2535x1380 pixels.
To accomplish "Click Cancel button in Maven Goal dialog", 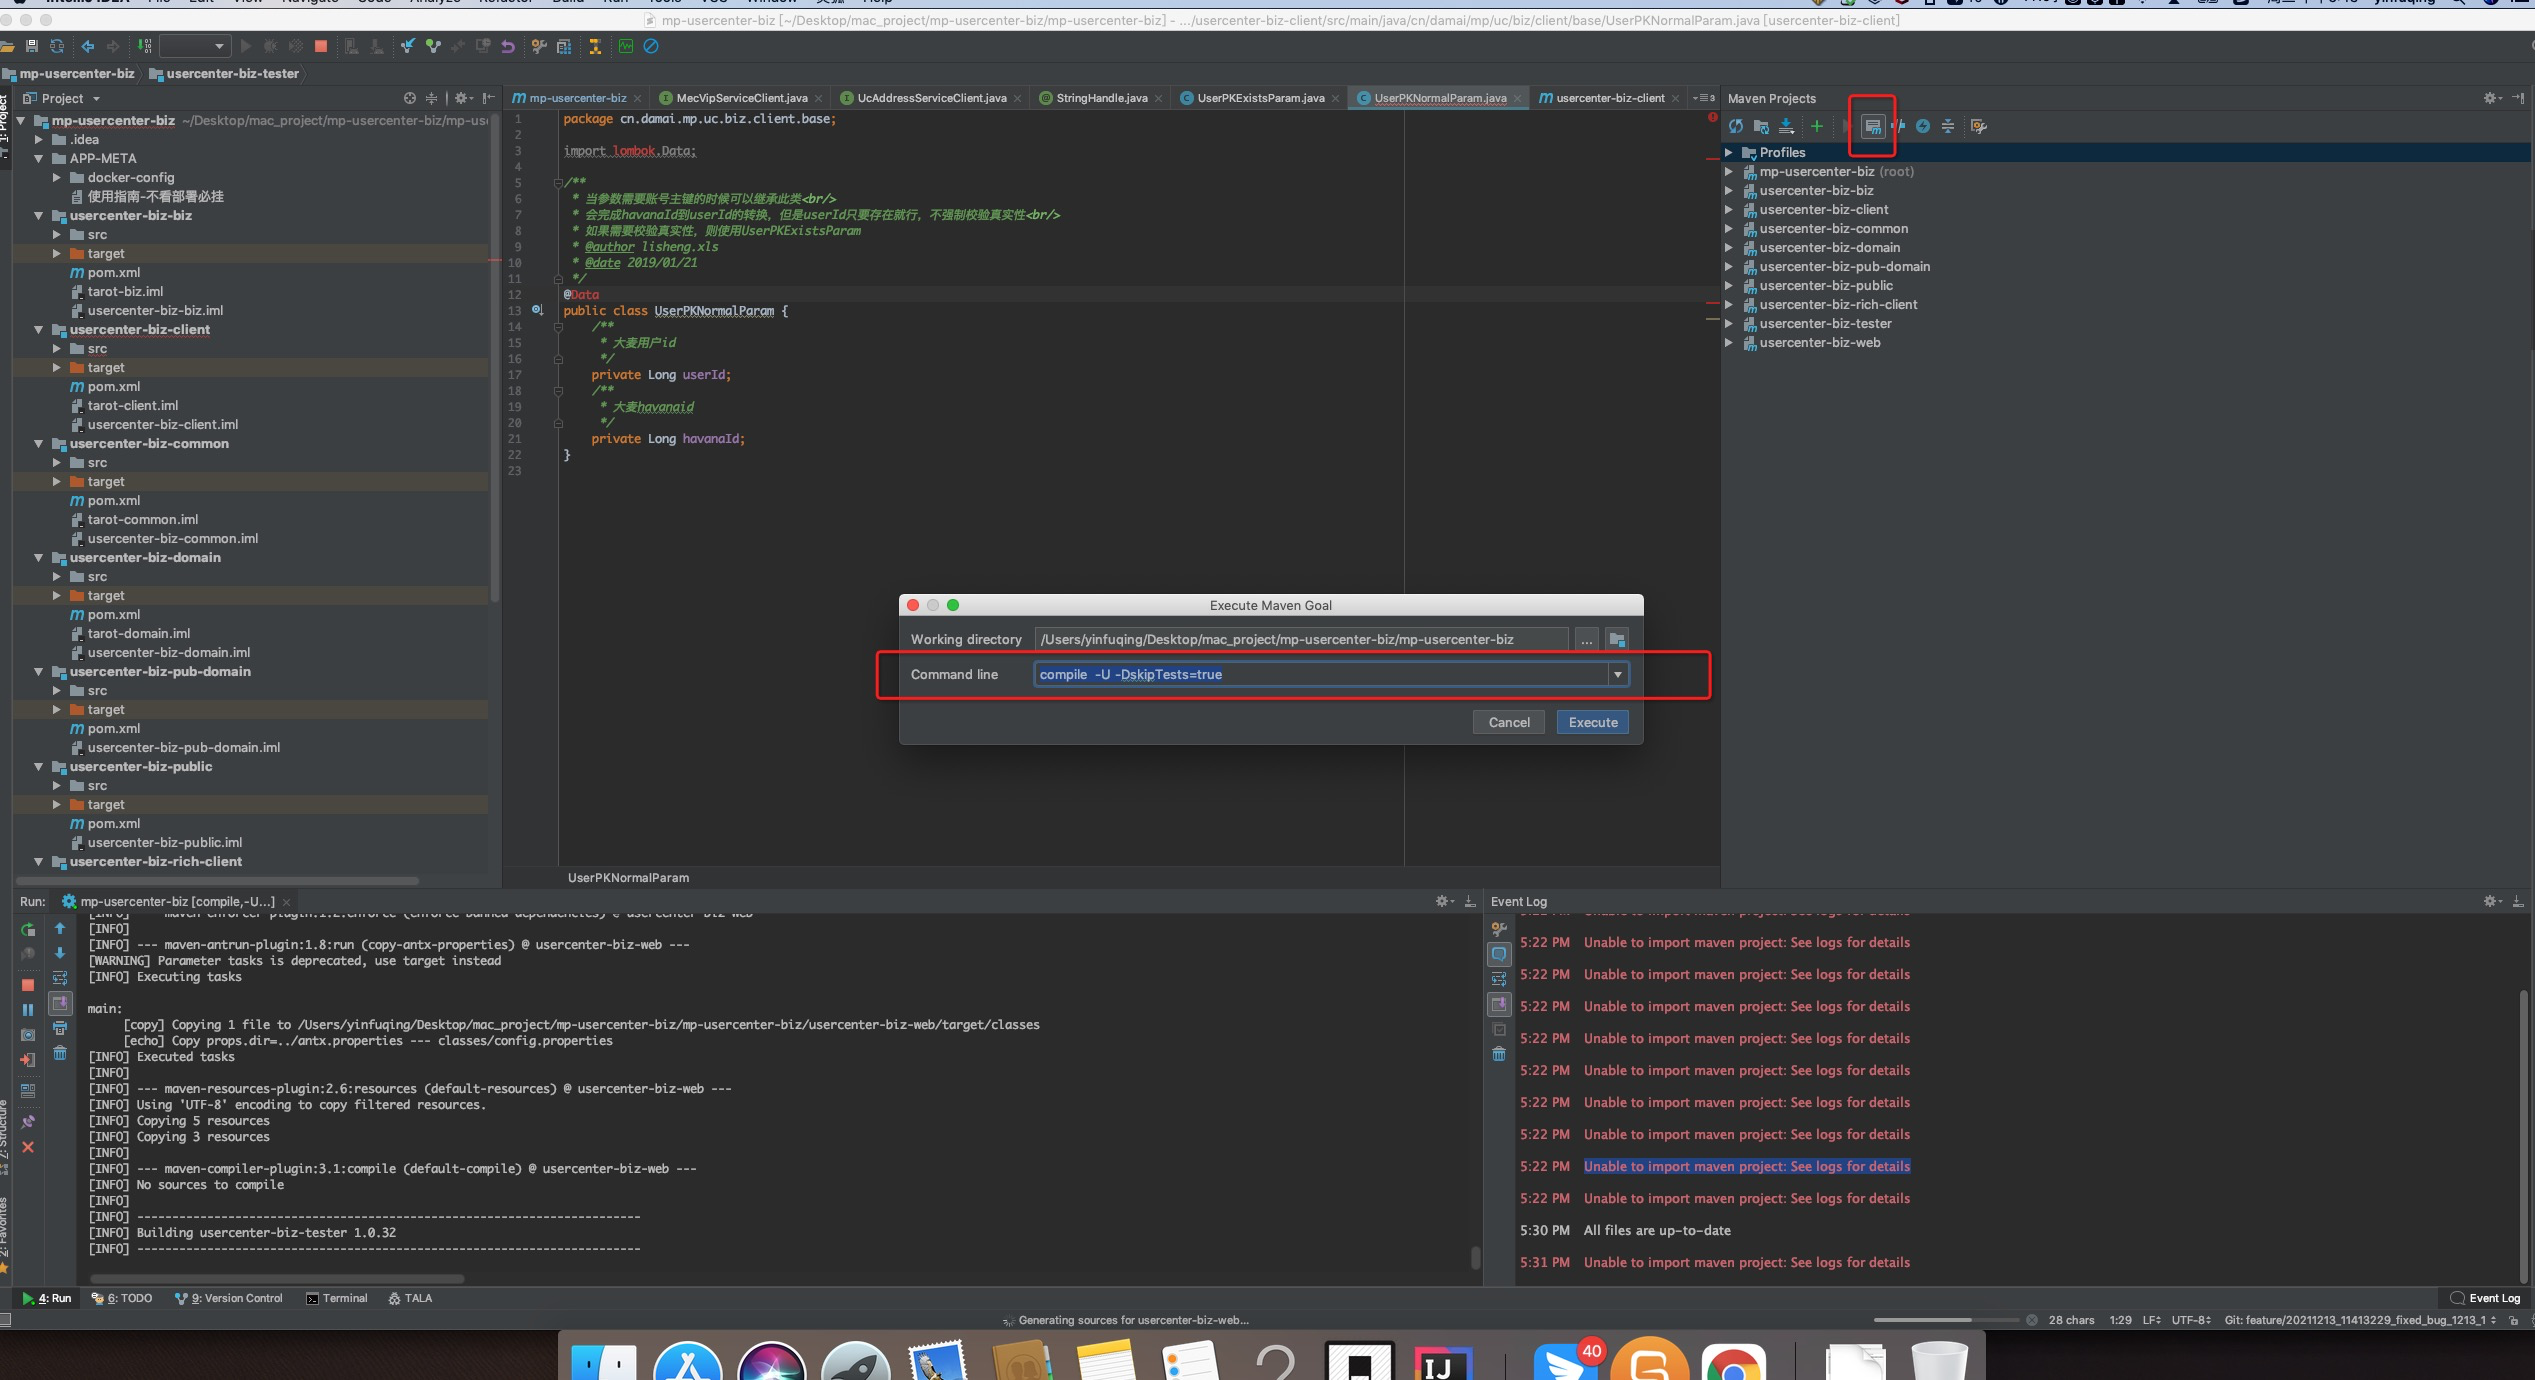I will (1508, 722).
